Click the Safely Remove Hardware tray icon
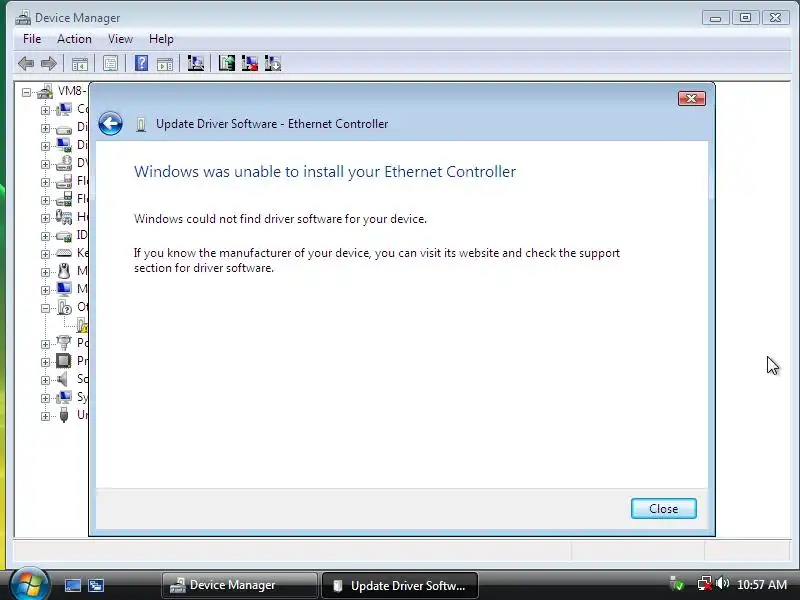Viewport: 800px width, 600px height. [x=677, y=584]
